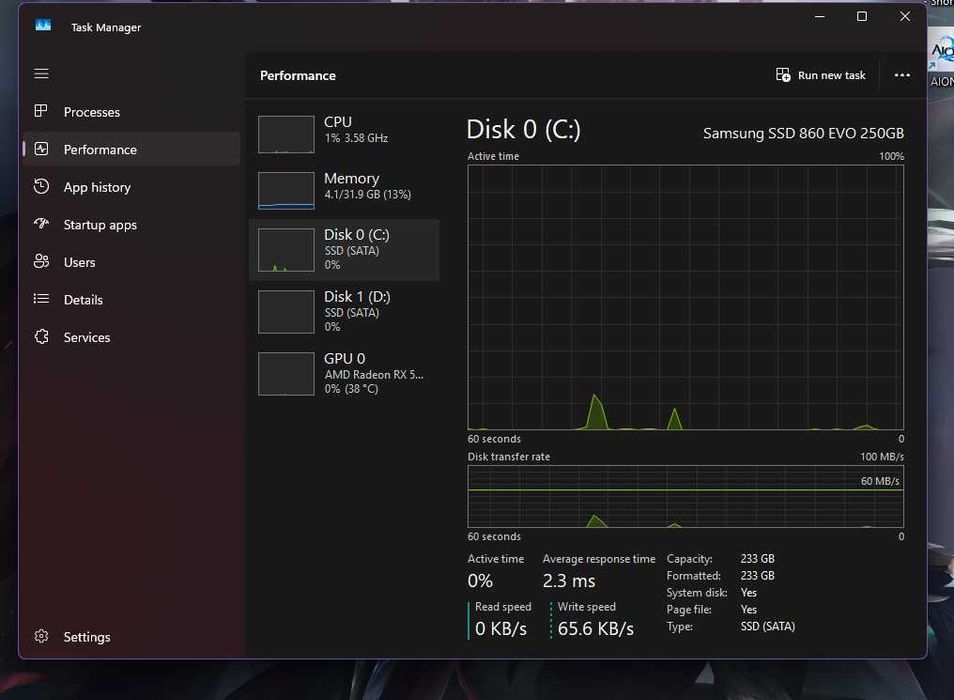Open the three-dot more options menu
Viewport: 954px width, 700px height.
point(902,75)
